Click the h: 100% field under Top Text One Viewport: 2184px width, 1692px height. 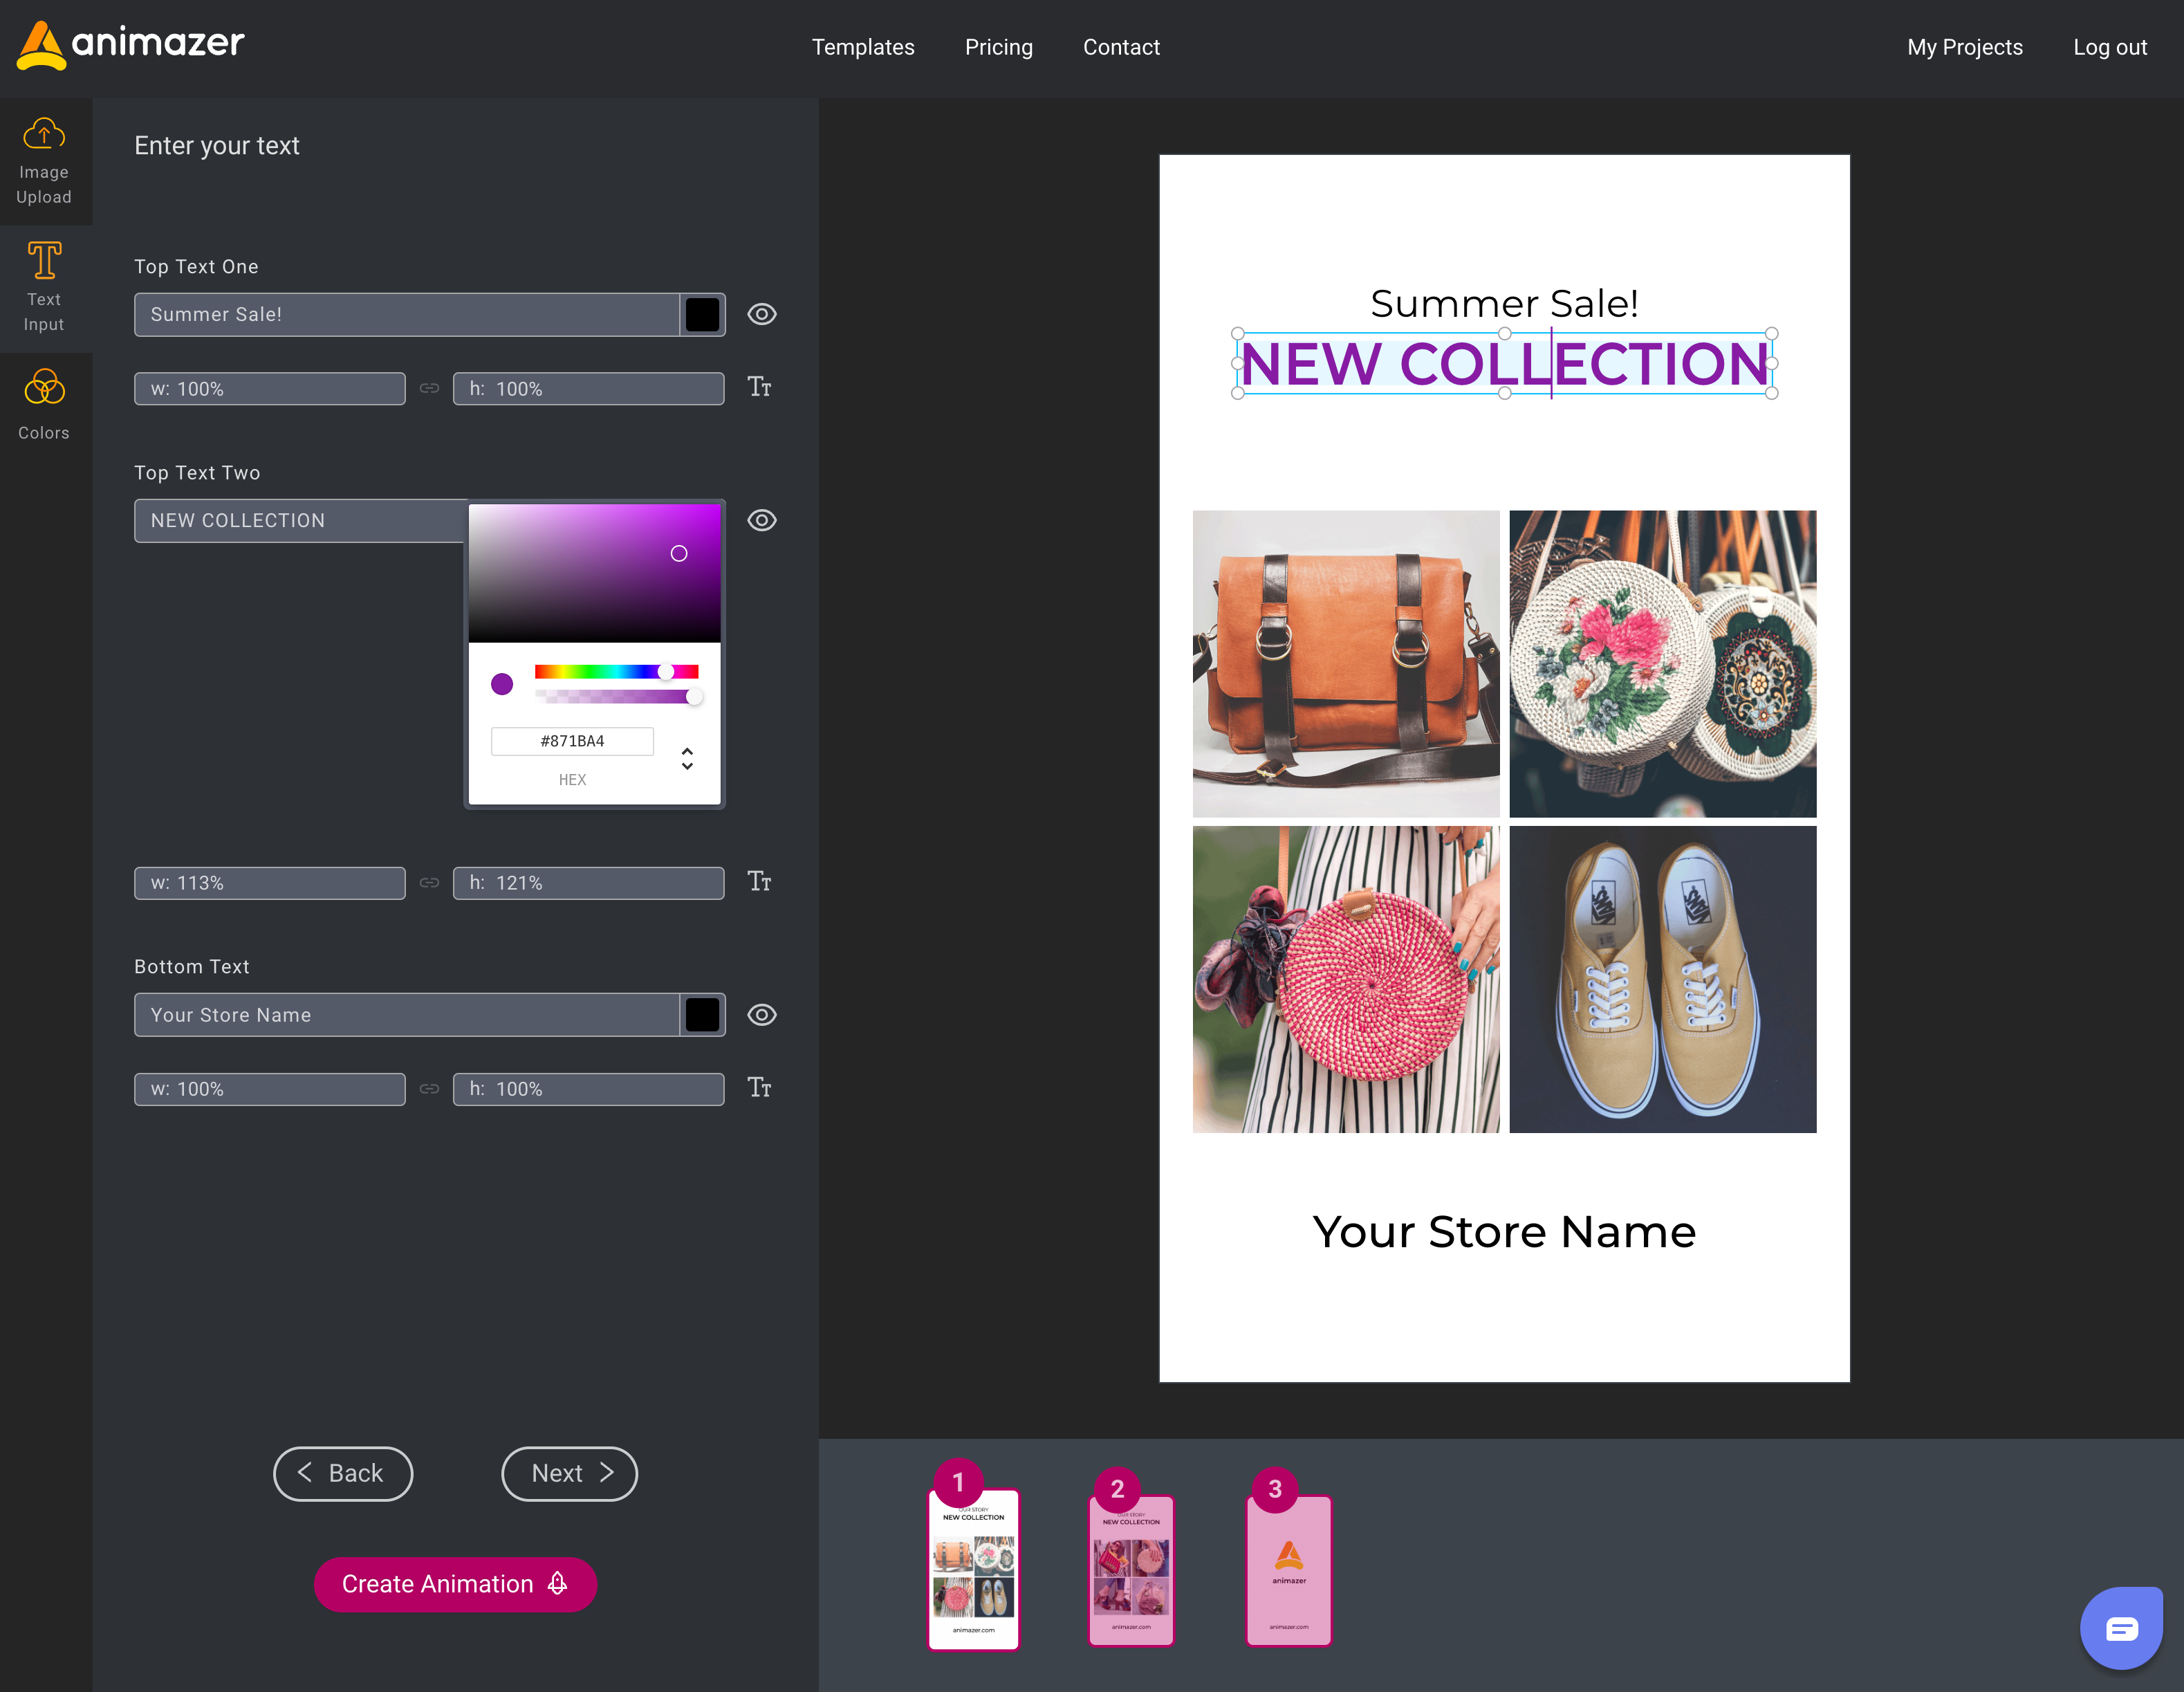point(588,388)
